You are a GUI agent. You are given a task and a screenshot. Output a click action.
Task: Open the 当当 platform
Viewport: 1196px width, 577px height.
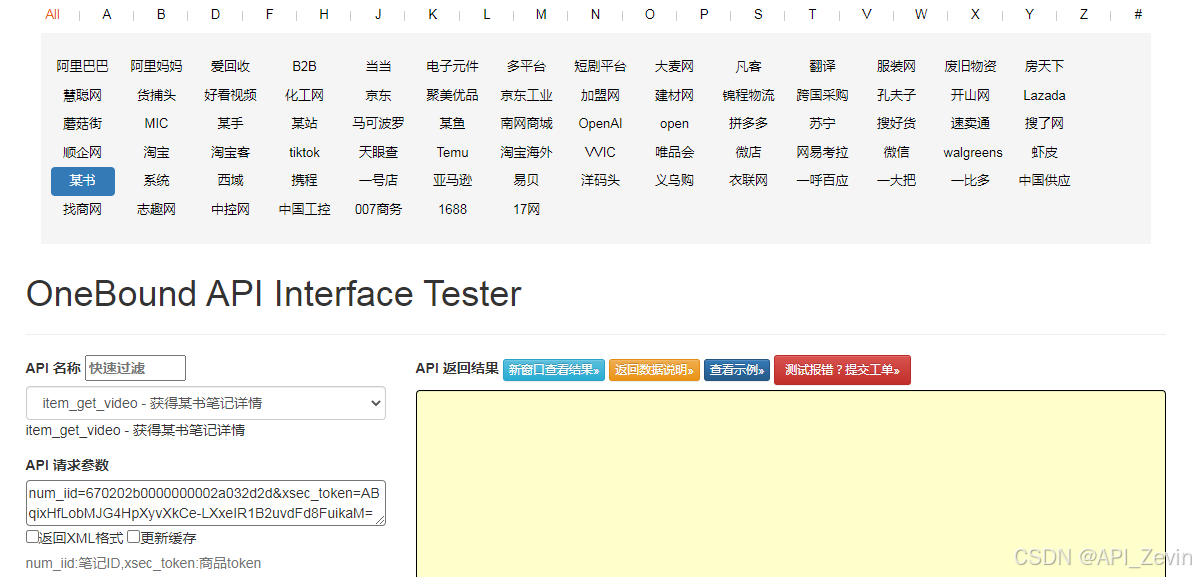tap(378, 66)
